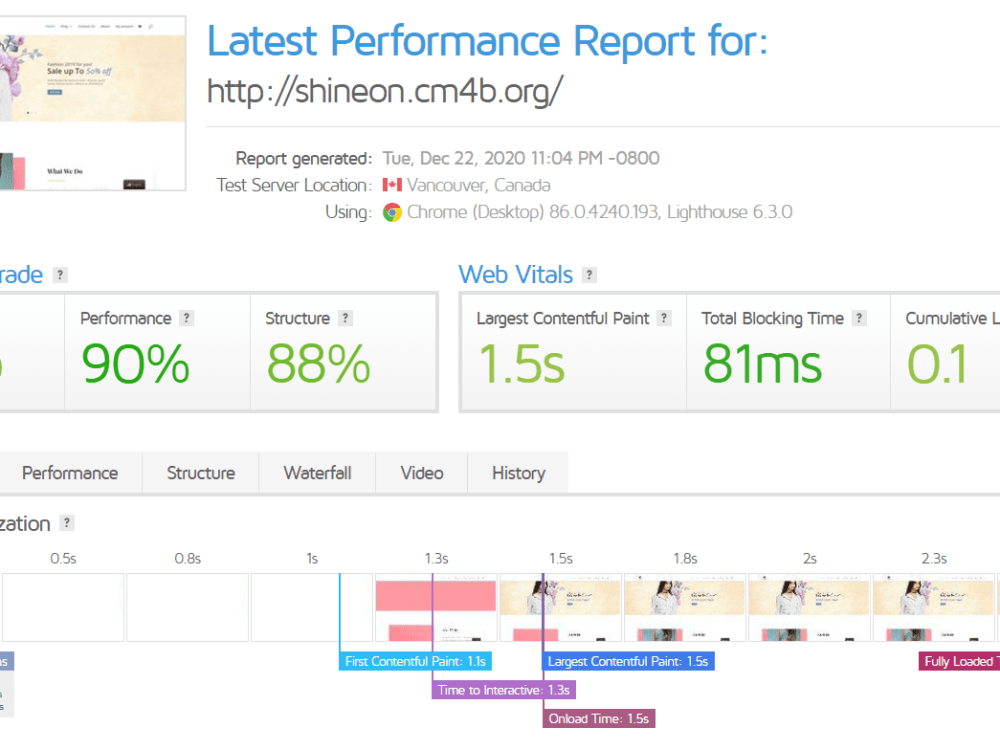The image size is (1000, 750).
Task: Click the 81ms Total Blocking Time value
Action: [x=762, y=364]
